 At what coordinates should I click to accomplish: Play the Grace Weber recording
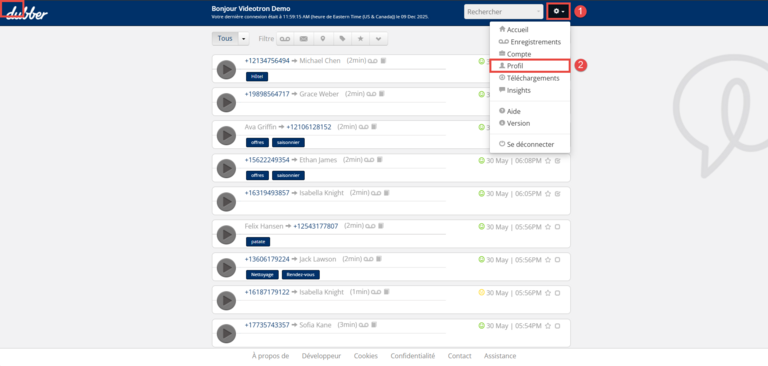tap(226, 102)
